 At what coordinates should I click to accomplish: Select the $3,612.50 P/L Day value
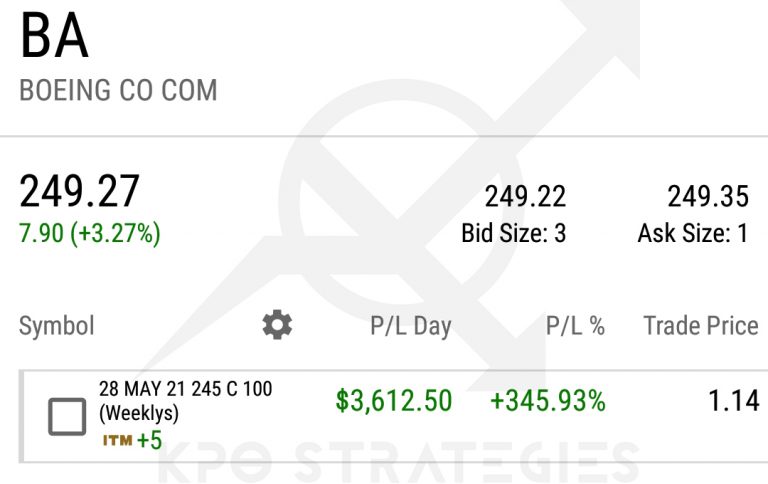coord(394,401)
